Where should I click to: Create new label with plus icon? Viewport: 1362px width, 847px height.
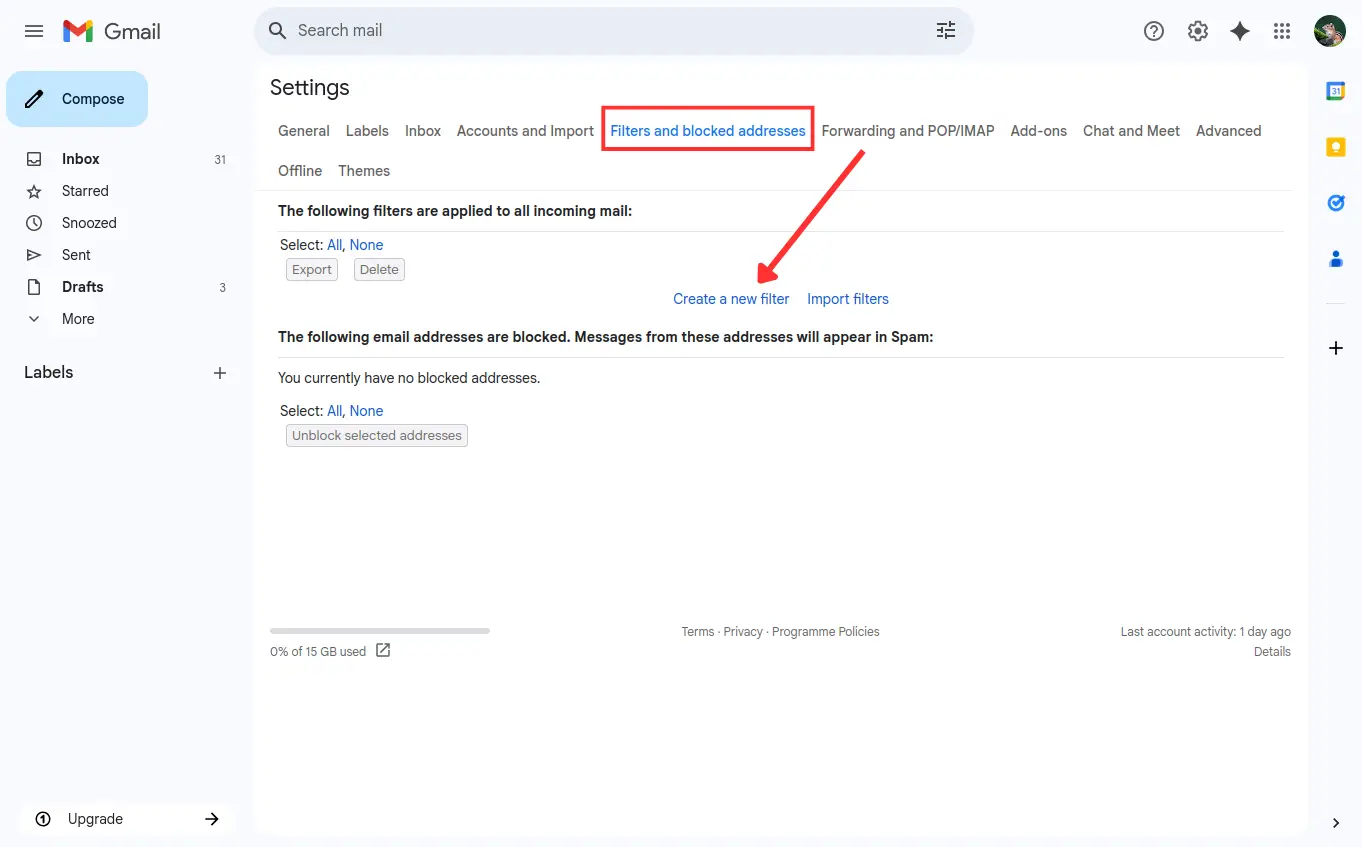(220, 373)
